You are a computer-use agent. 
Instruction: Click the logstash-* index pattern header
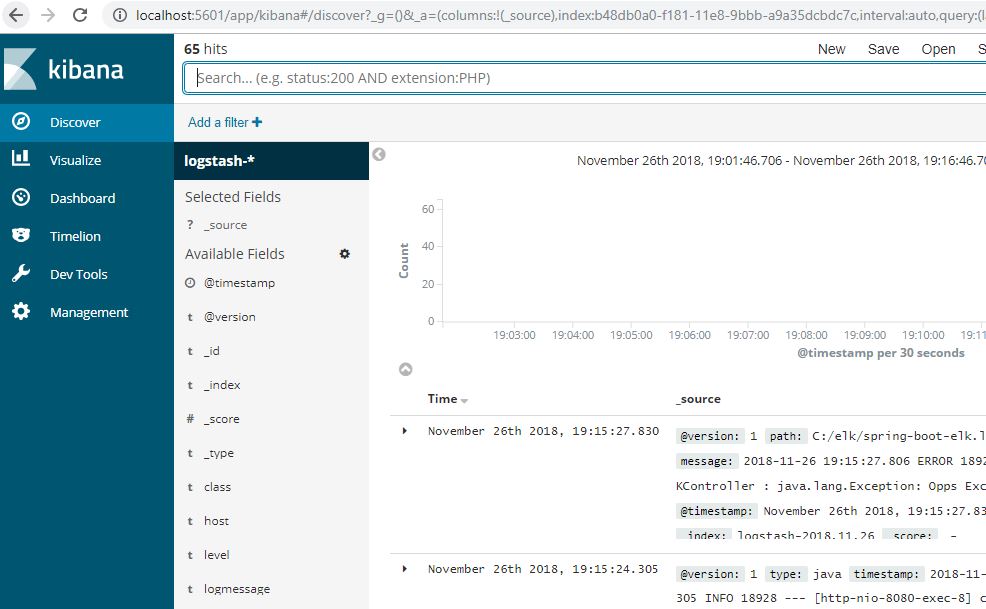[x=272, y=160]
